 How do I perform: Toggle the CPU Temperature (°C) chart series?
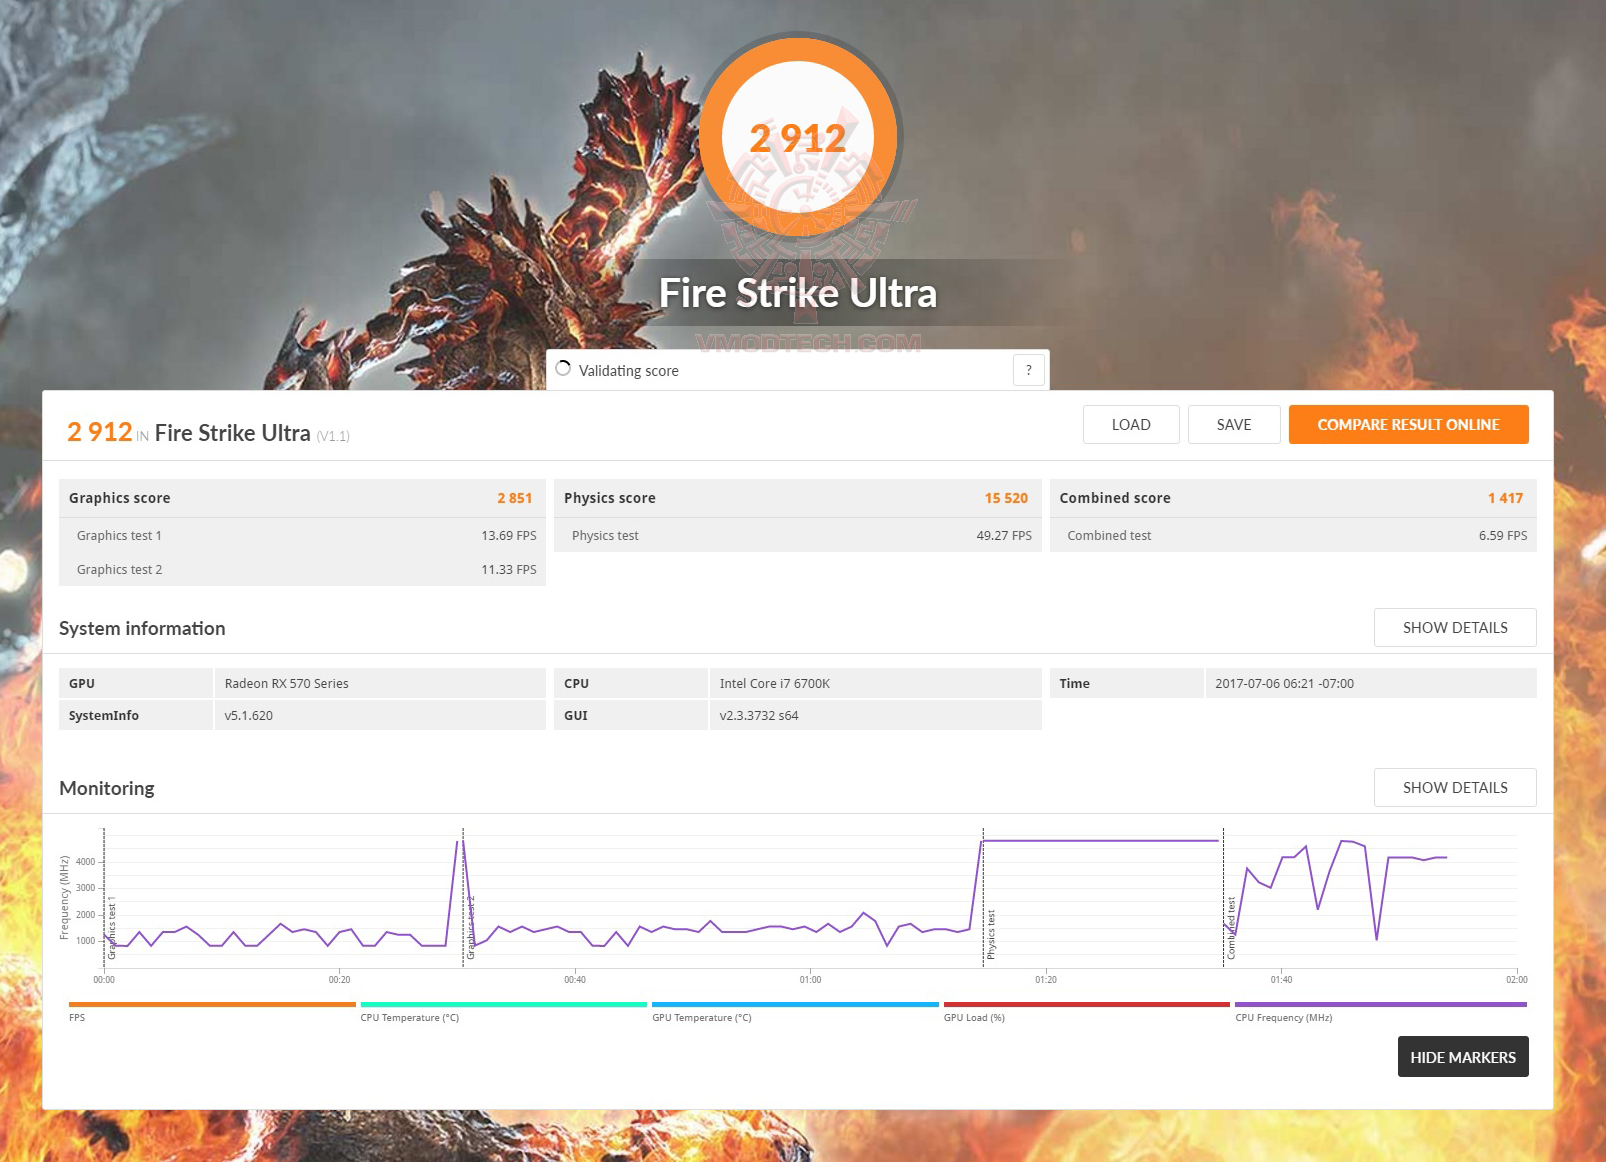click(503, 1003)
